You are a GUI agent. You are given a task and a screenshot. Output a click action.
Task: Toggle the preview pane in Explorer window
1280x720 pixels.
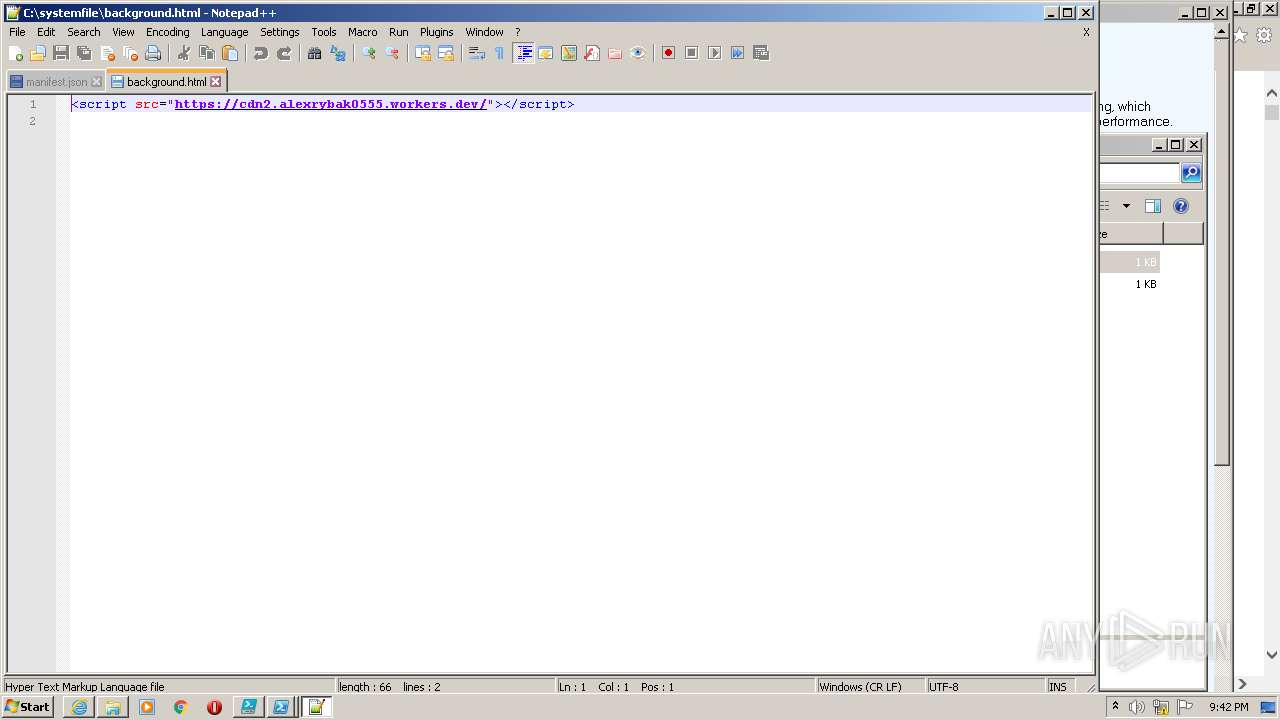1152,206
